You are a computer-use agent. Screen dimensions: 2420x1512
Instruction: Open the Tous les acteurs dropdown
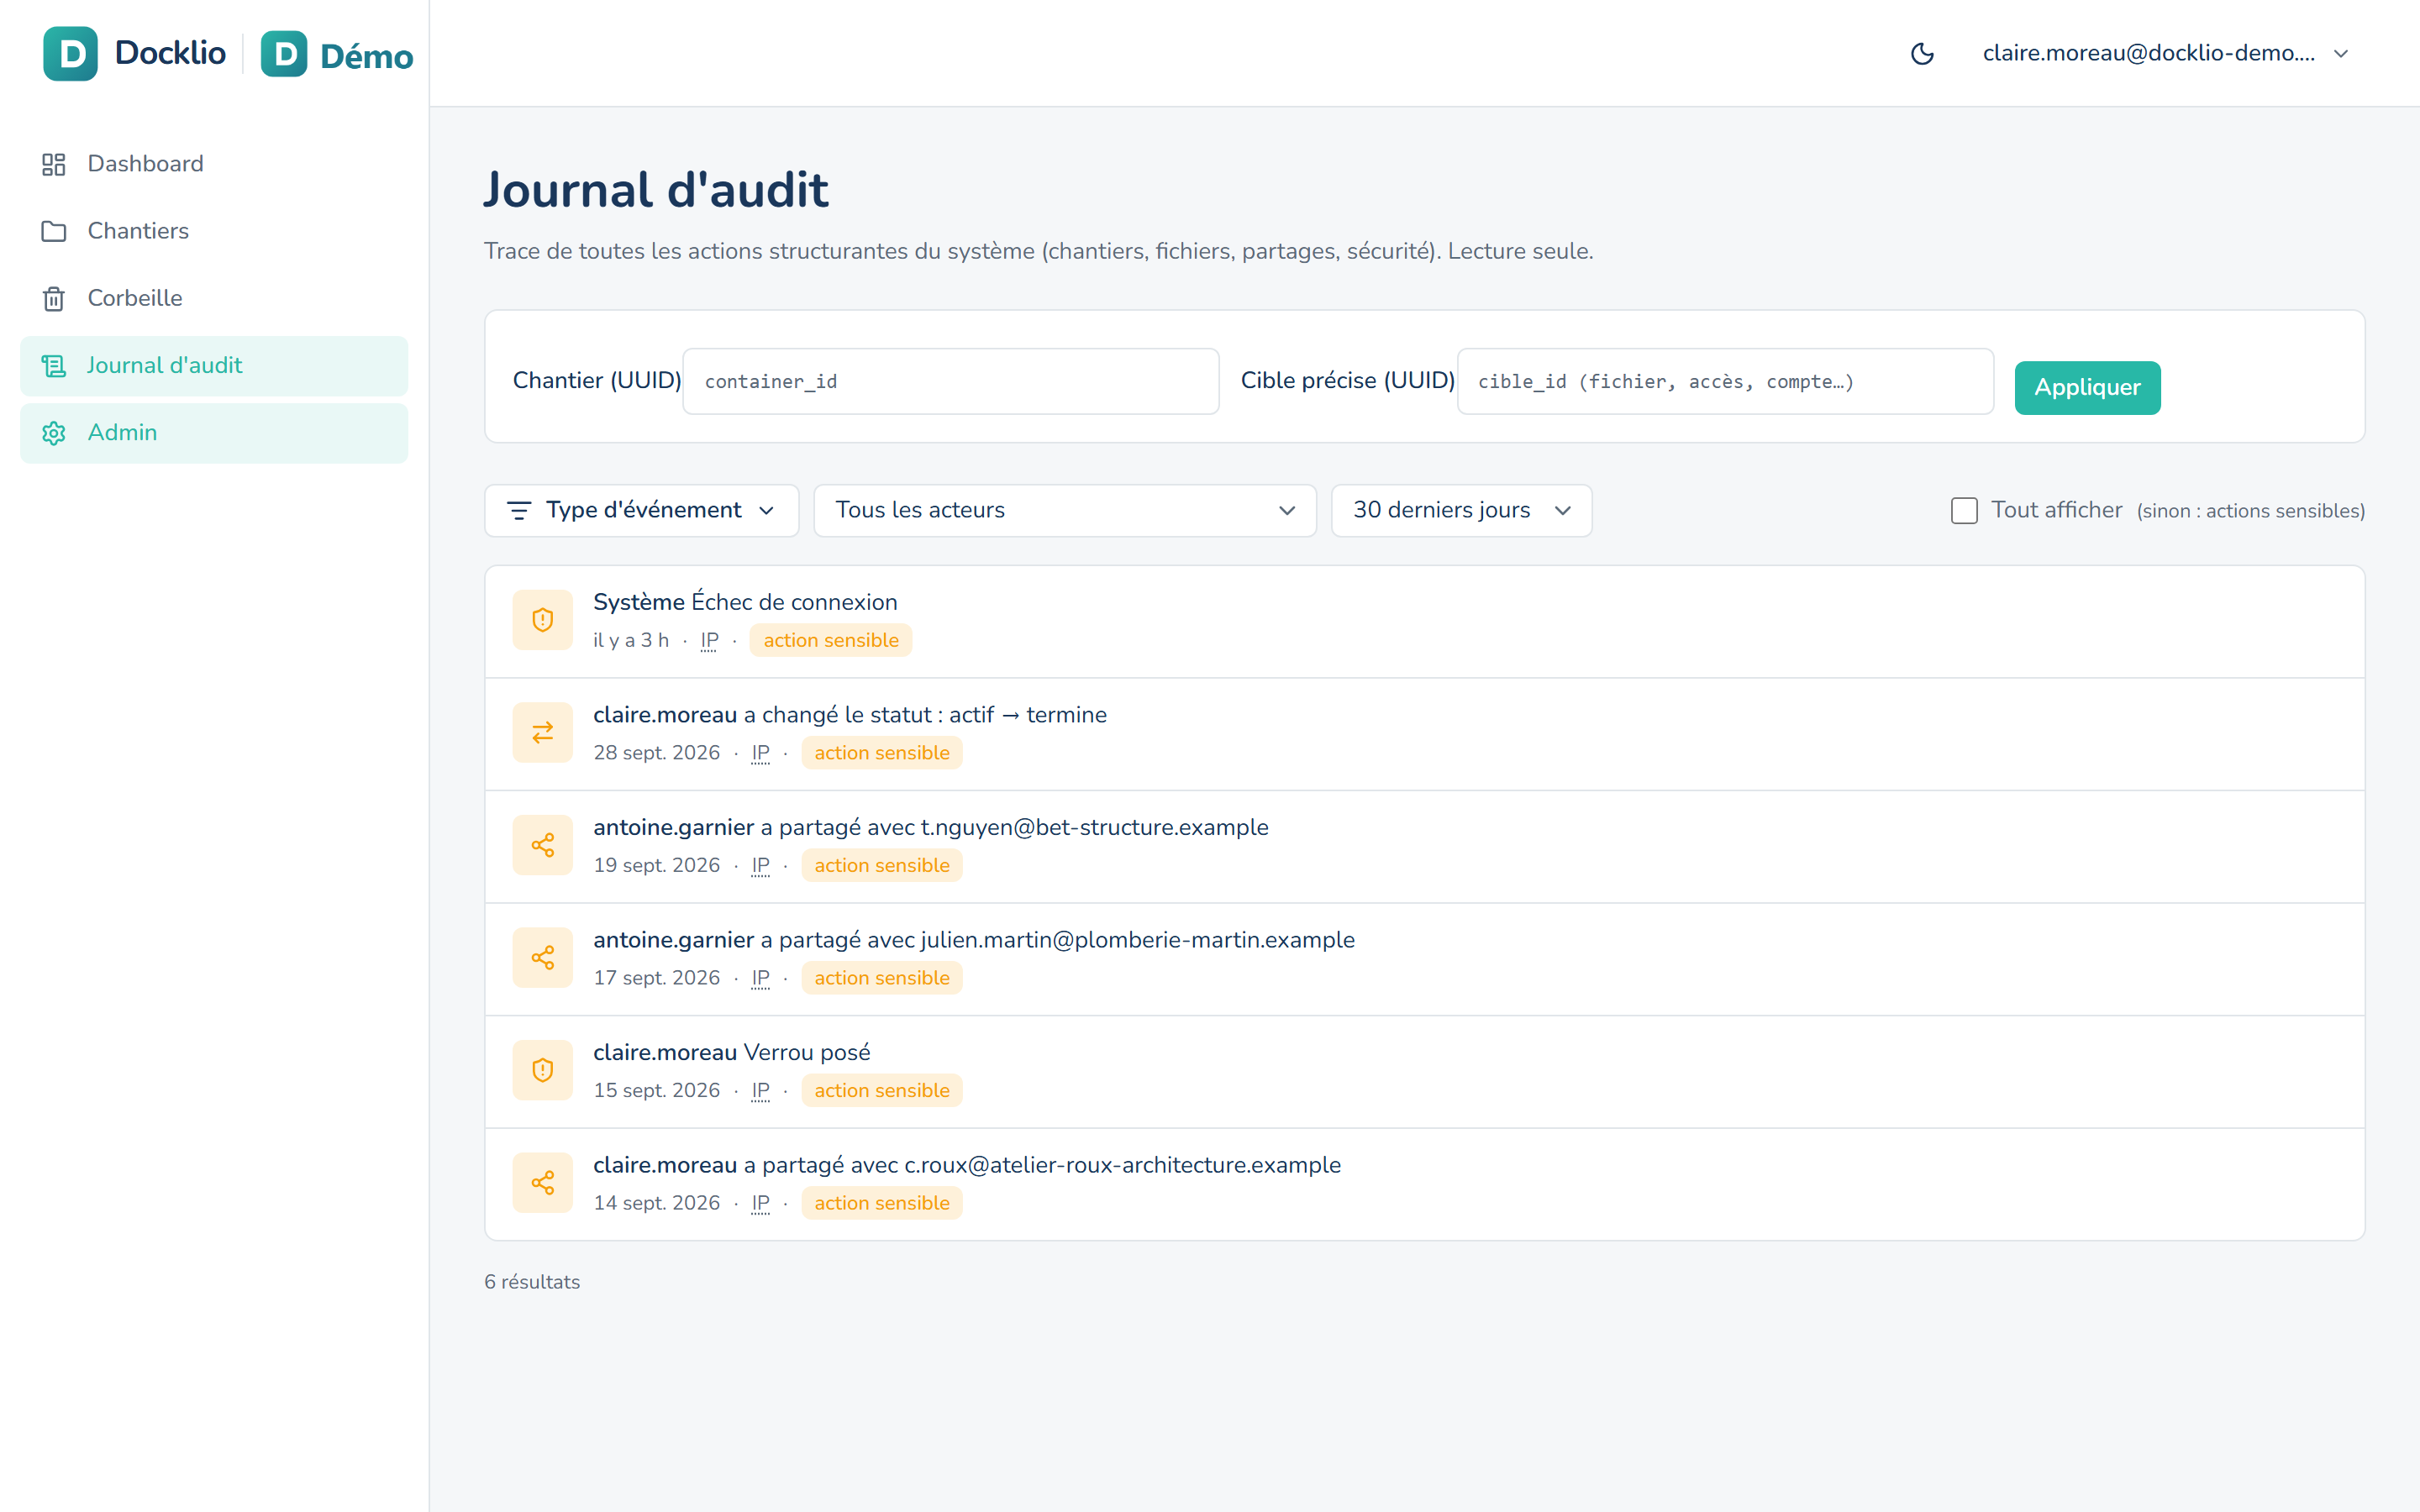click(1065, 511)
